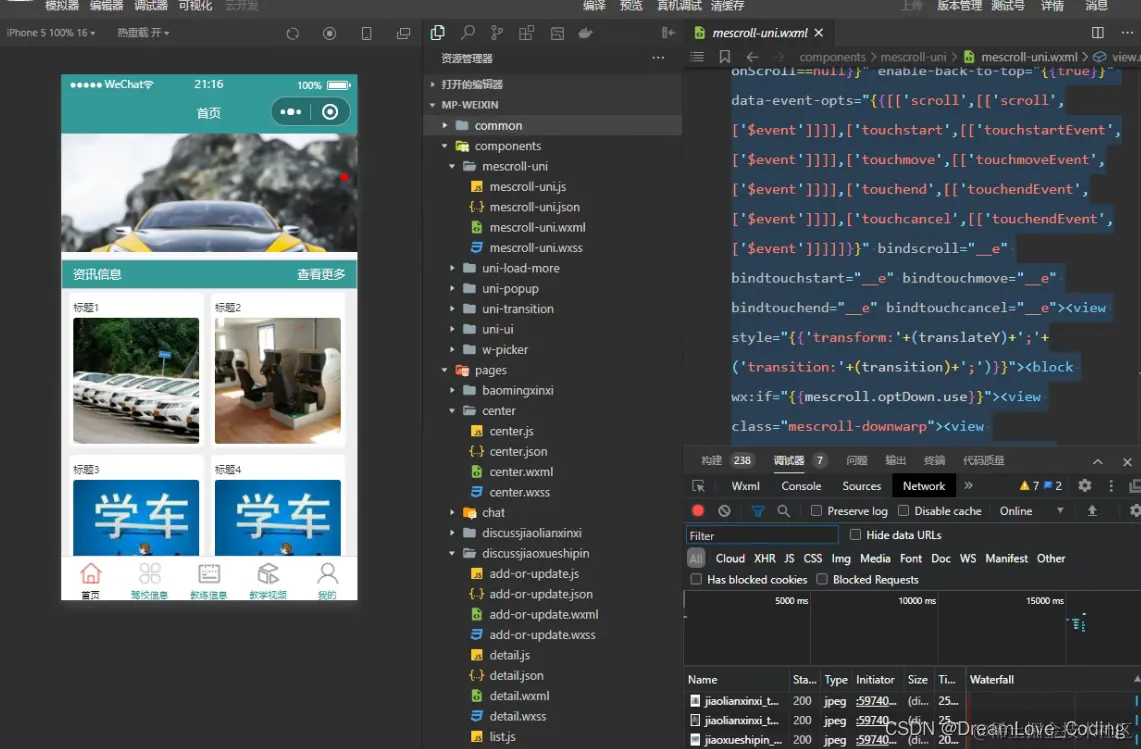Open the Online throttling dropdown
Screen dimensions: 1141x749
pyautogui.click(x=1031, y=511)
